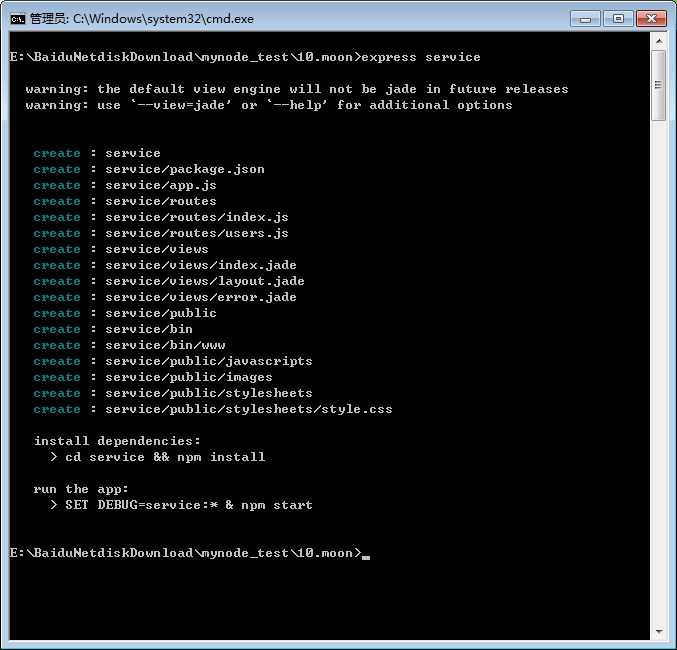Viewport: 677px width, 650px height.
Task: Maximize the cmd.exe window
Action: (618, 19)
